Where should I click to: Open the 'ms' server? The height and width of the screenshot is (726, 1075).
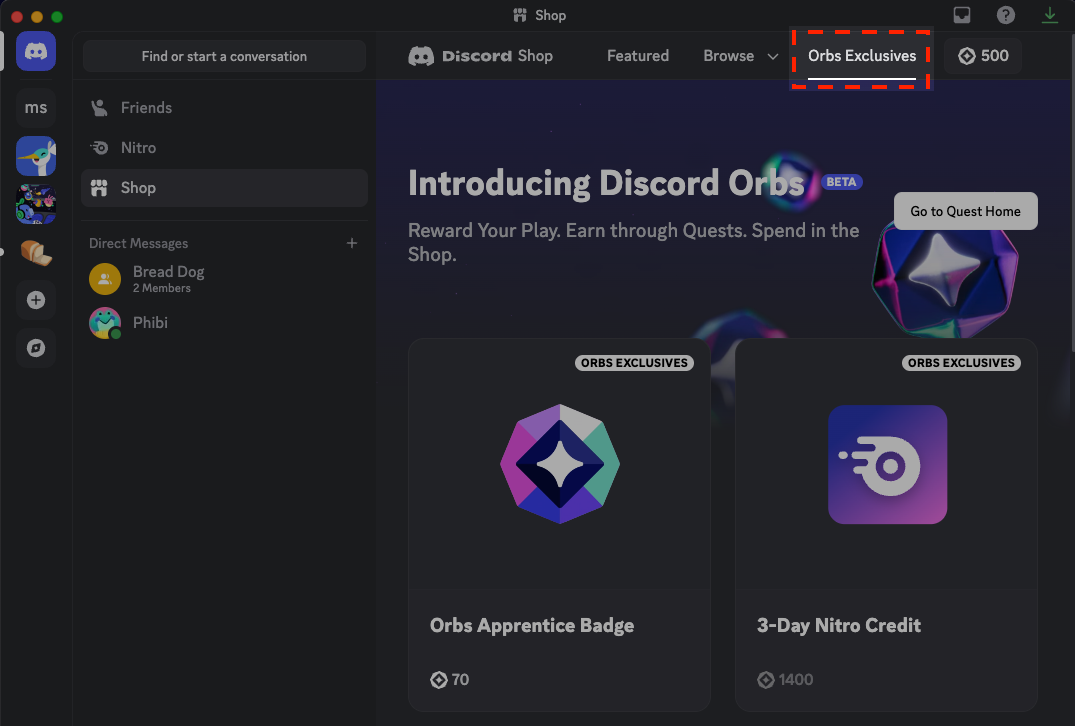pos(36,108)
